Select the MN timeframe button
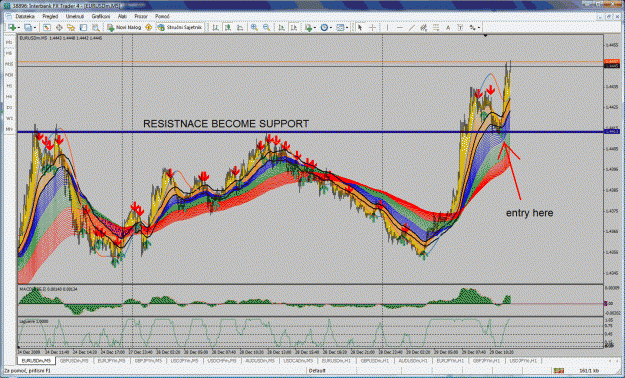The image size is (625, 378). coord(9,129)
